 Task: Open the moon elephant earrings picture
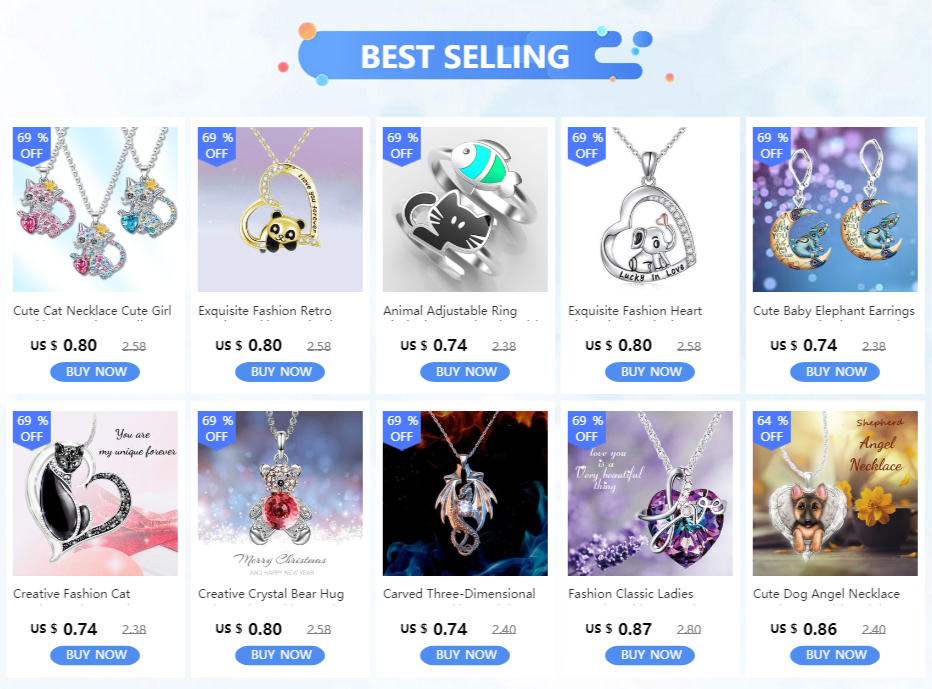(x=835, y=209)
